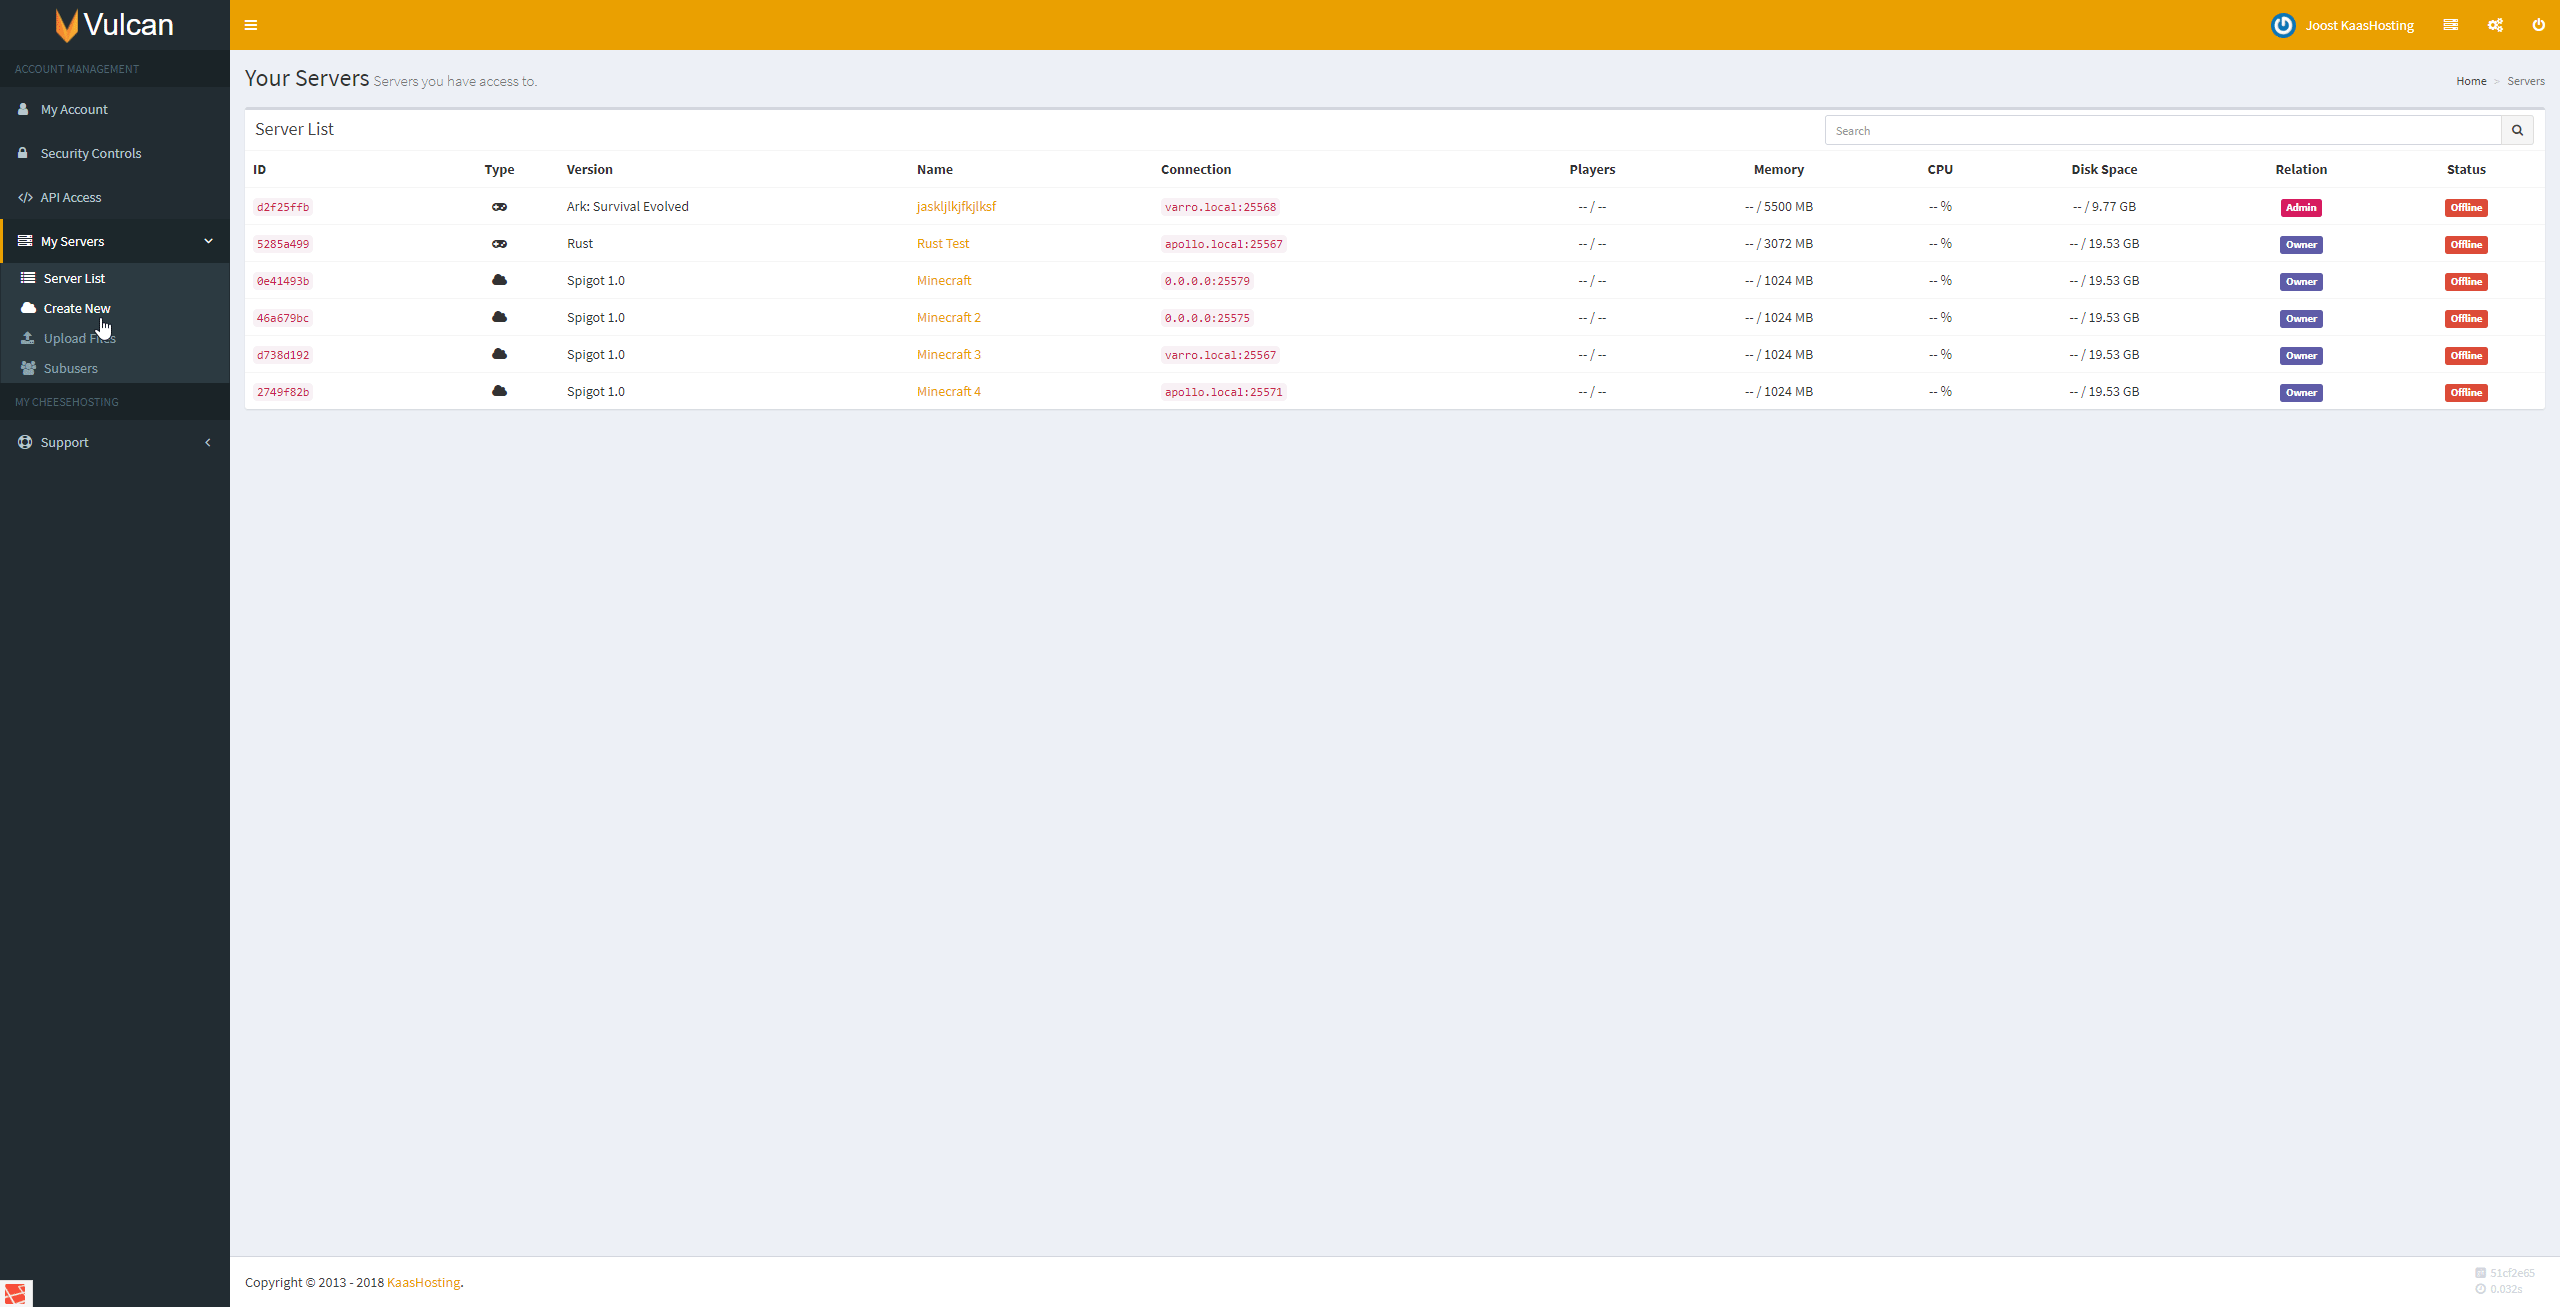Click the server list icon in header
This screenshot has height=1307, width=2560.
[x=2450, y=25]
